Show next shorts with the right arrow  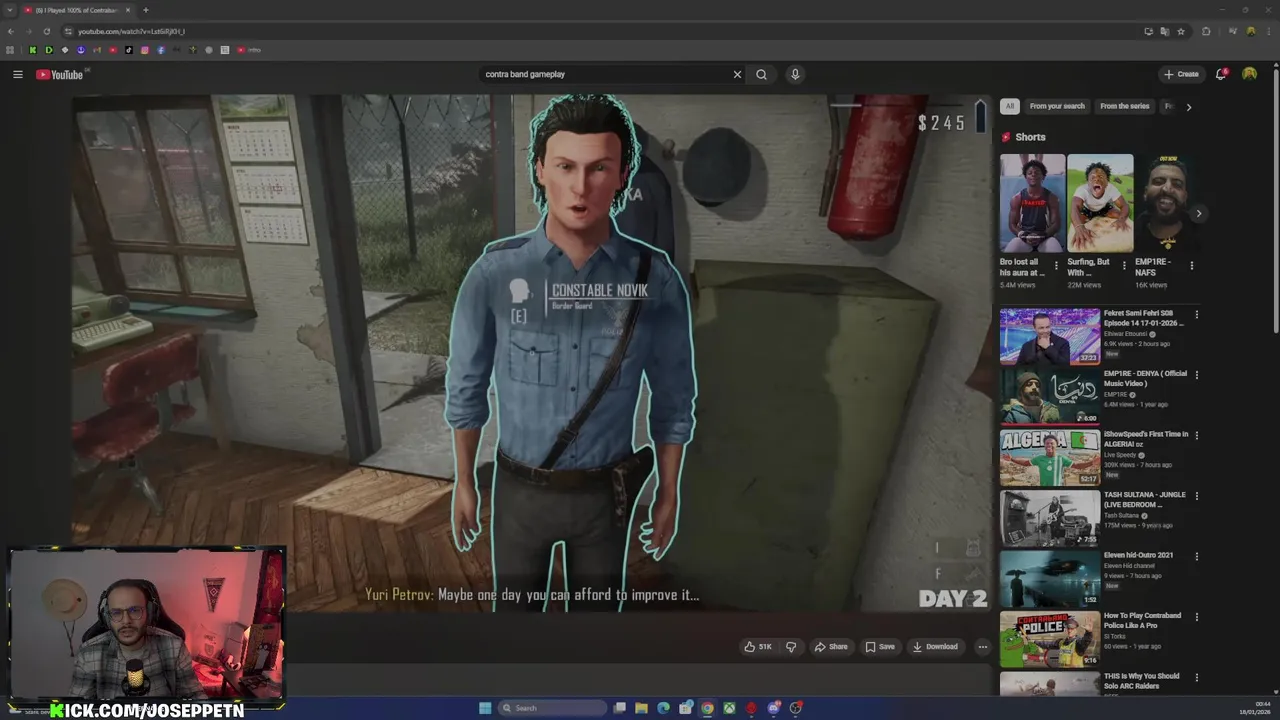pyautogui.click(x=1198, y=213)
